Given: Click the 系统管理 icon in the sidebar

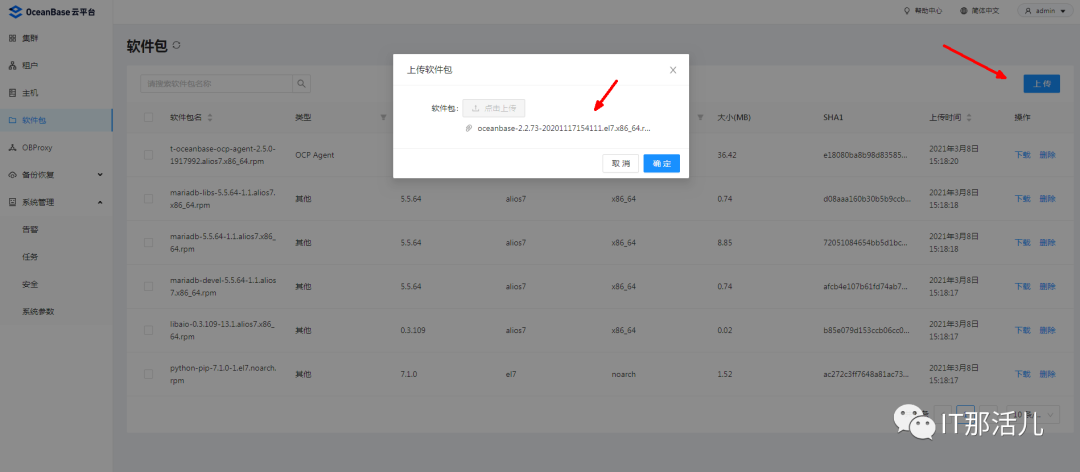Looking at the screenshot, I should [x=12, y=202].
